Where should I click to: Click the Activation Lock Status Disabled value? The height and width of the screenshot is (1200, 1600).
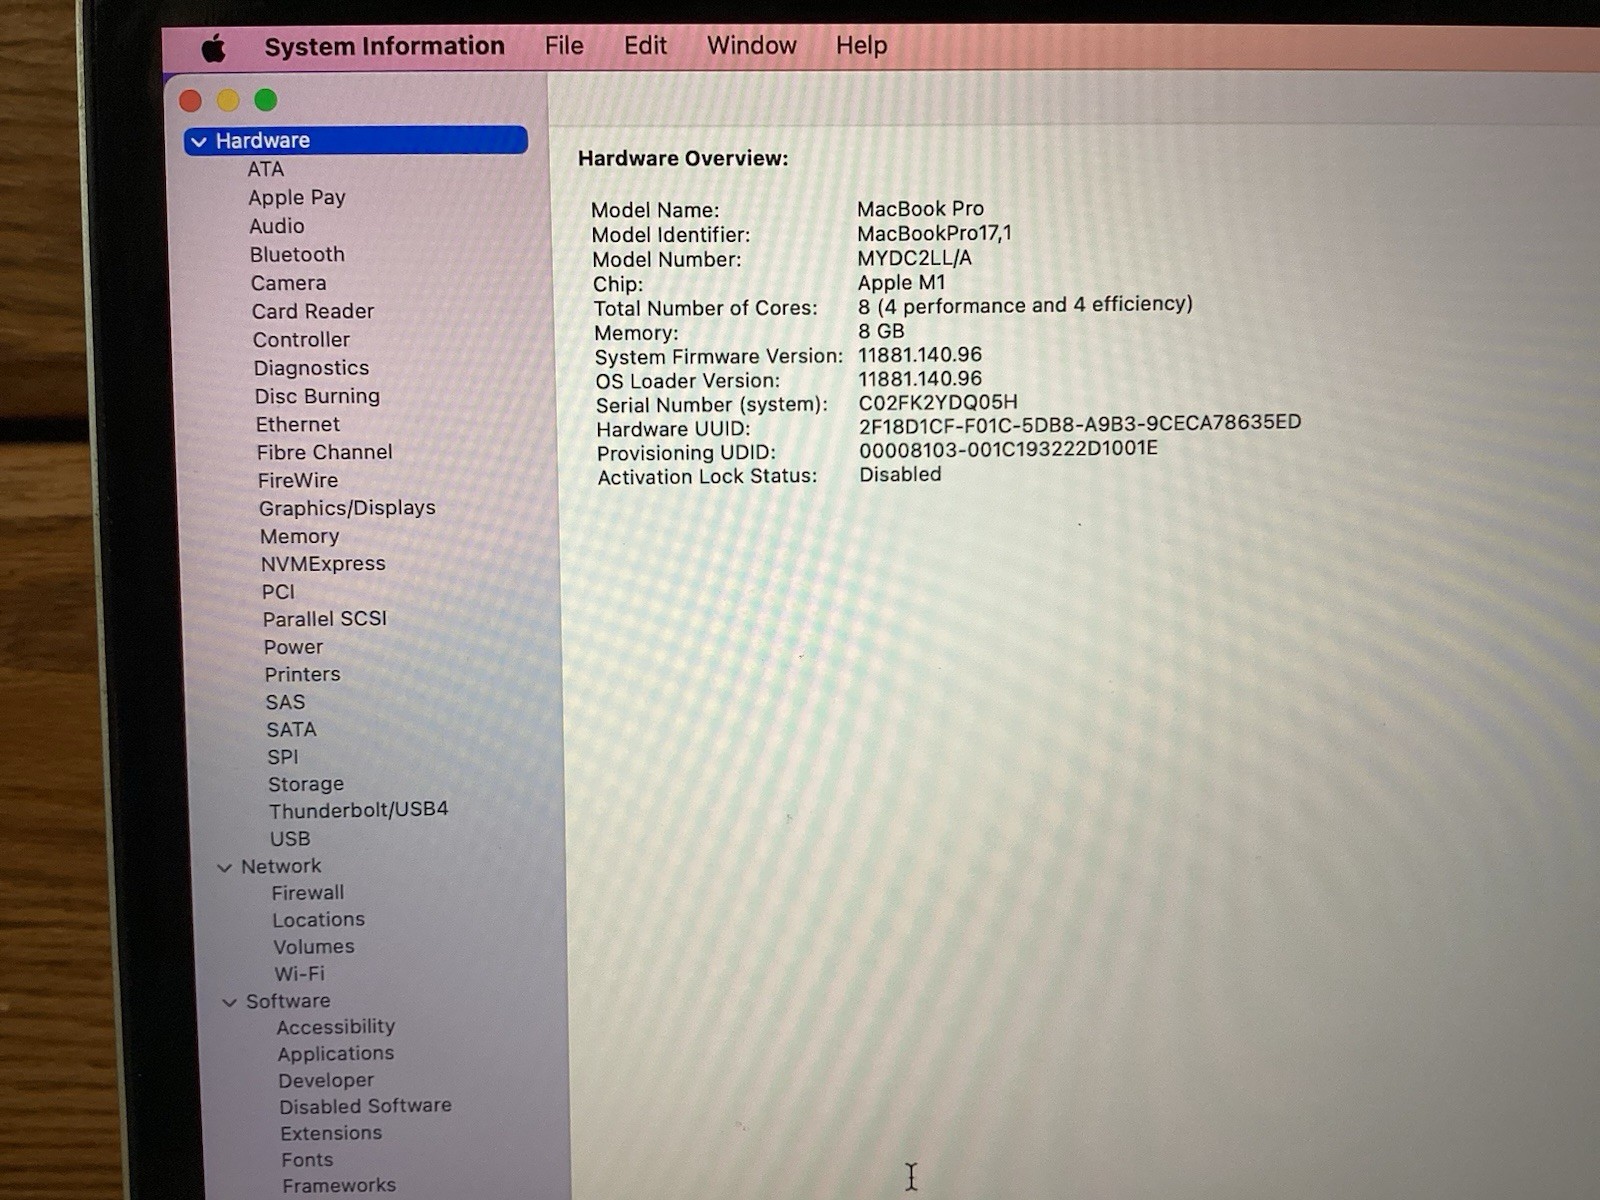[x=900, y=475]
